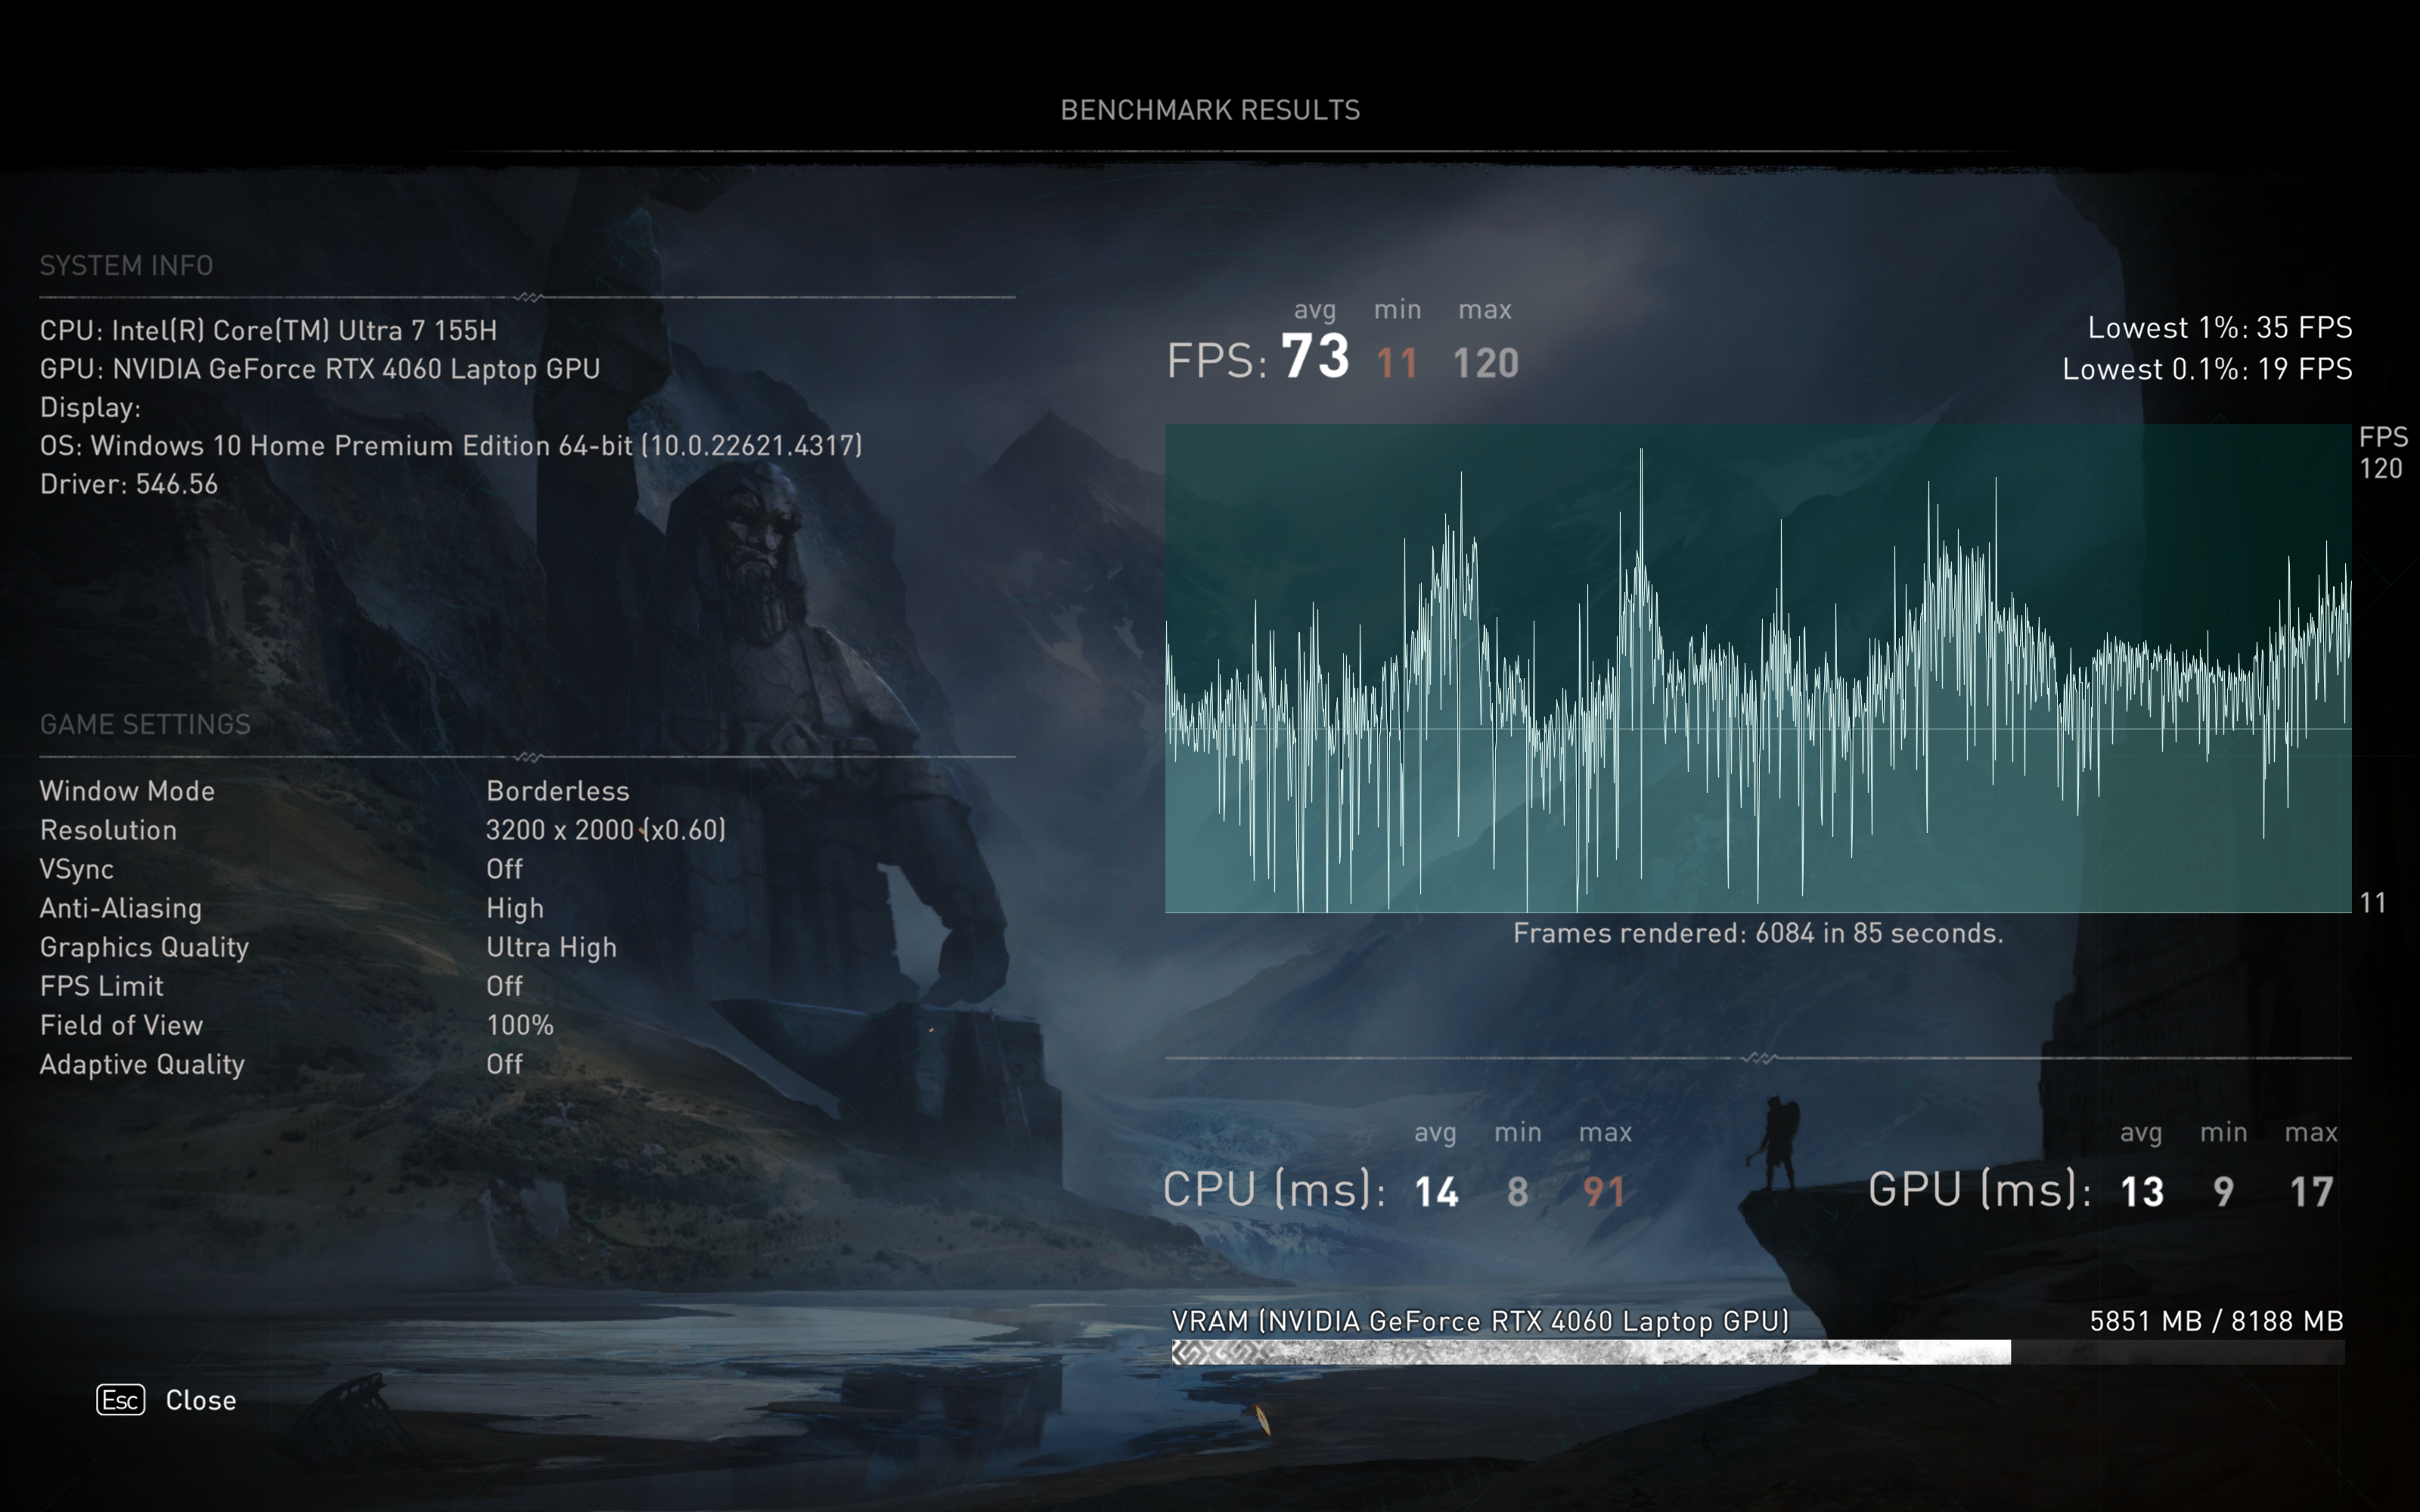Click the 120 graph axis top label
The image size is (2420, 1512).
click(x=2381, y=469)
